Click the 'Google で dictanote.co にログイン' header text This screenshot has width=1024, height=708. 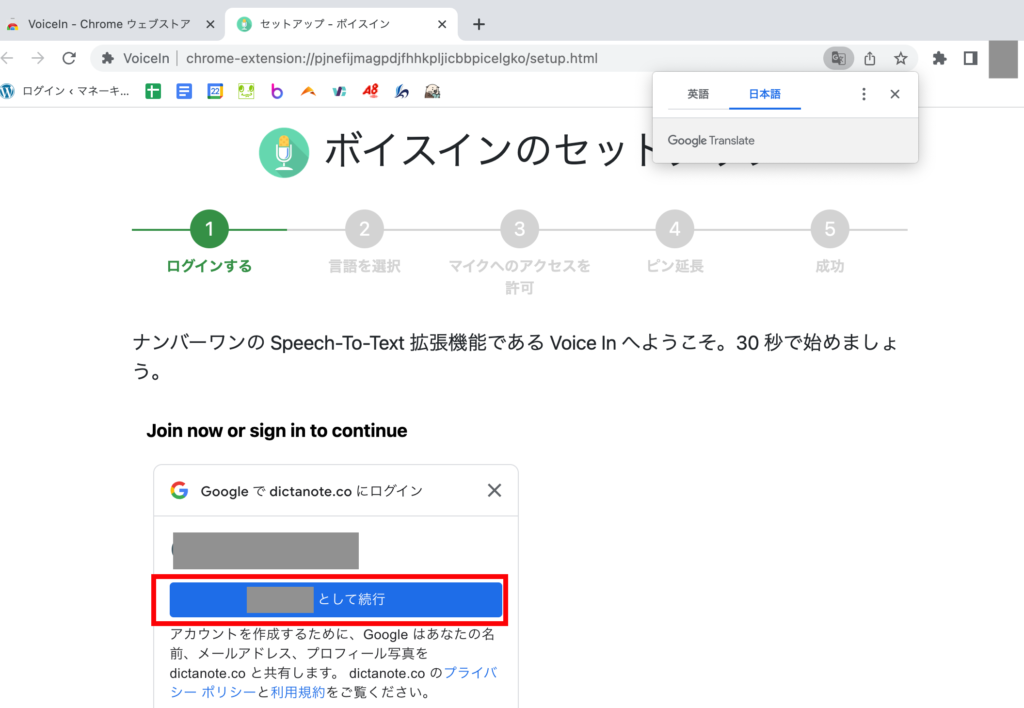(312, 491)
